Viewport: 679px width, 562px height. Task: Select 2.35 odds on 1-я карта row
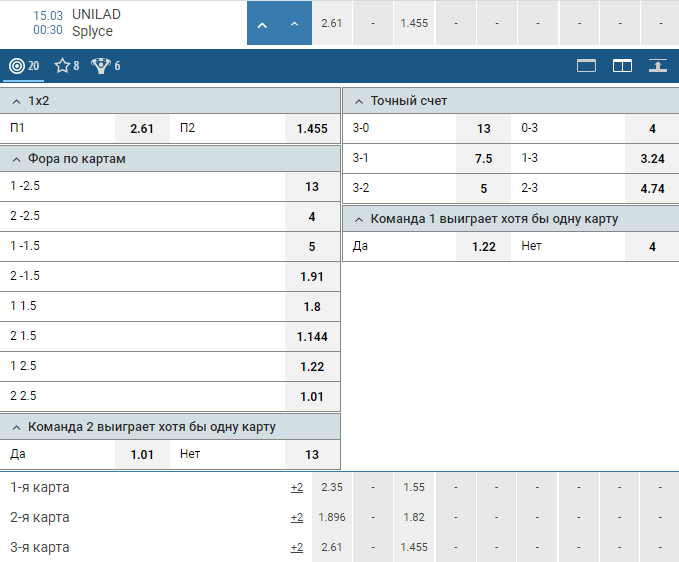(332, 487)
